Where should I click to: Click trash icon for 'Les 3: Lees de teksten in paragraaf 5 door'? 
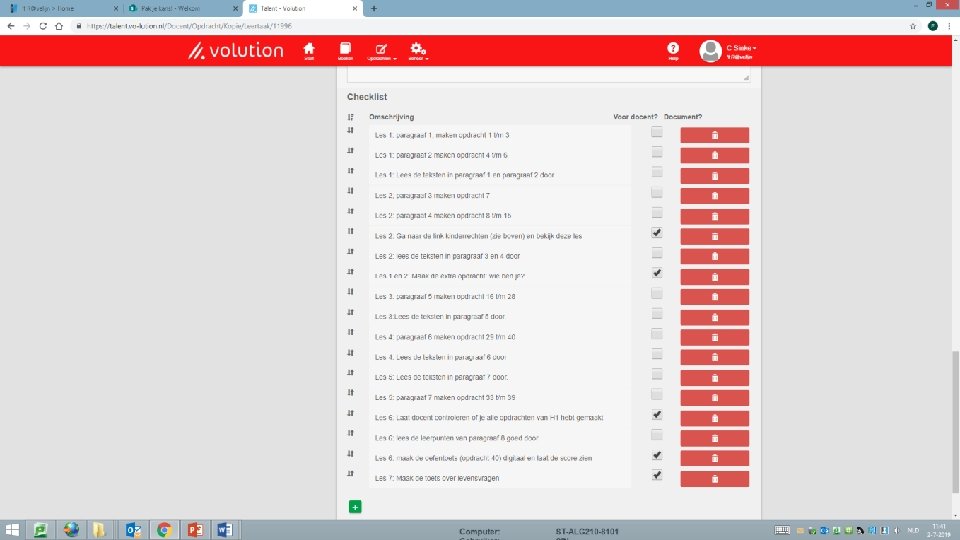pos(714,317)
